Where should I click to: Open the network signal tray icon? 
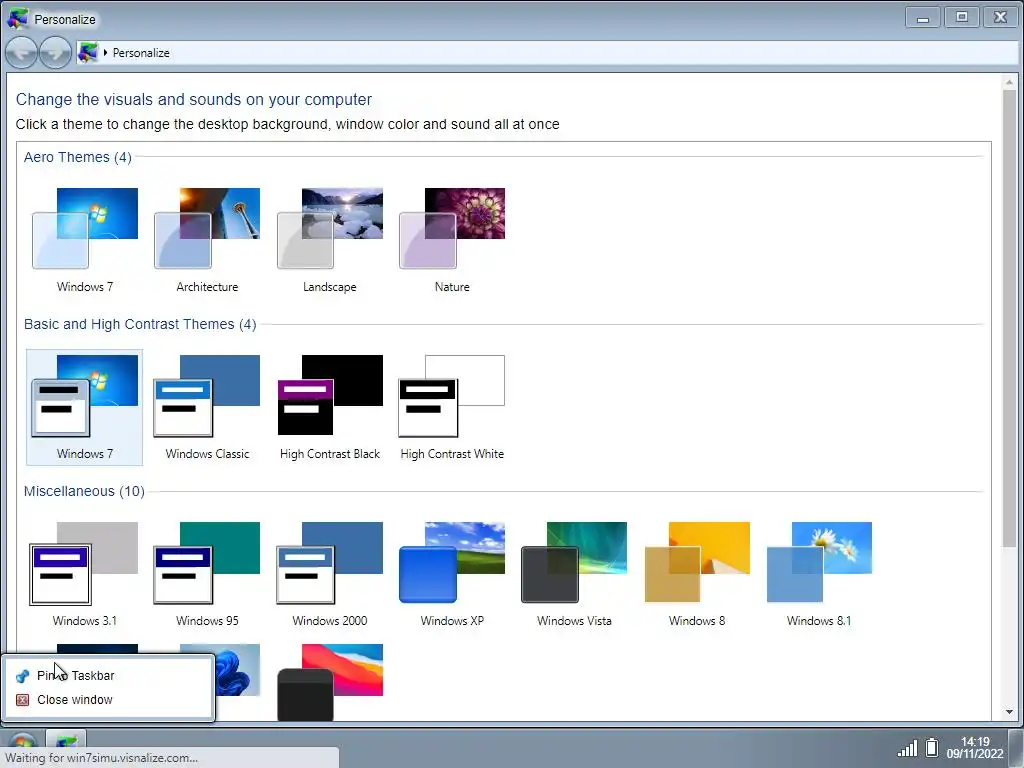[x=907, y=748]
